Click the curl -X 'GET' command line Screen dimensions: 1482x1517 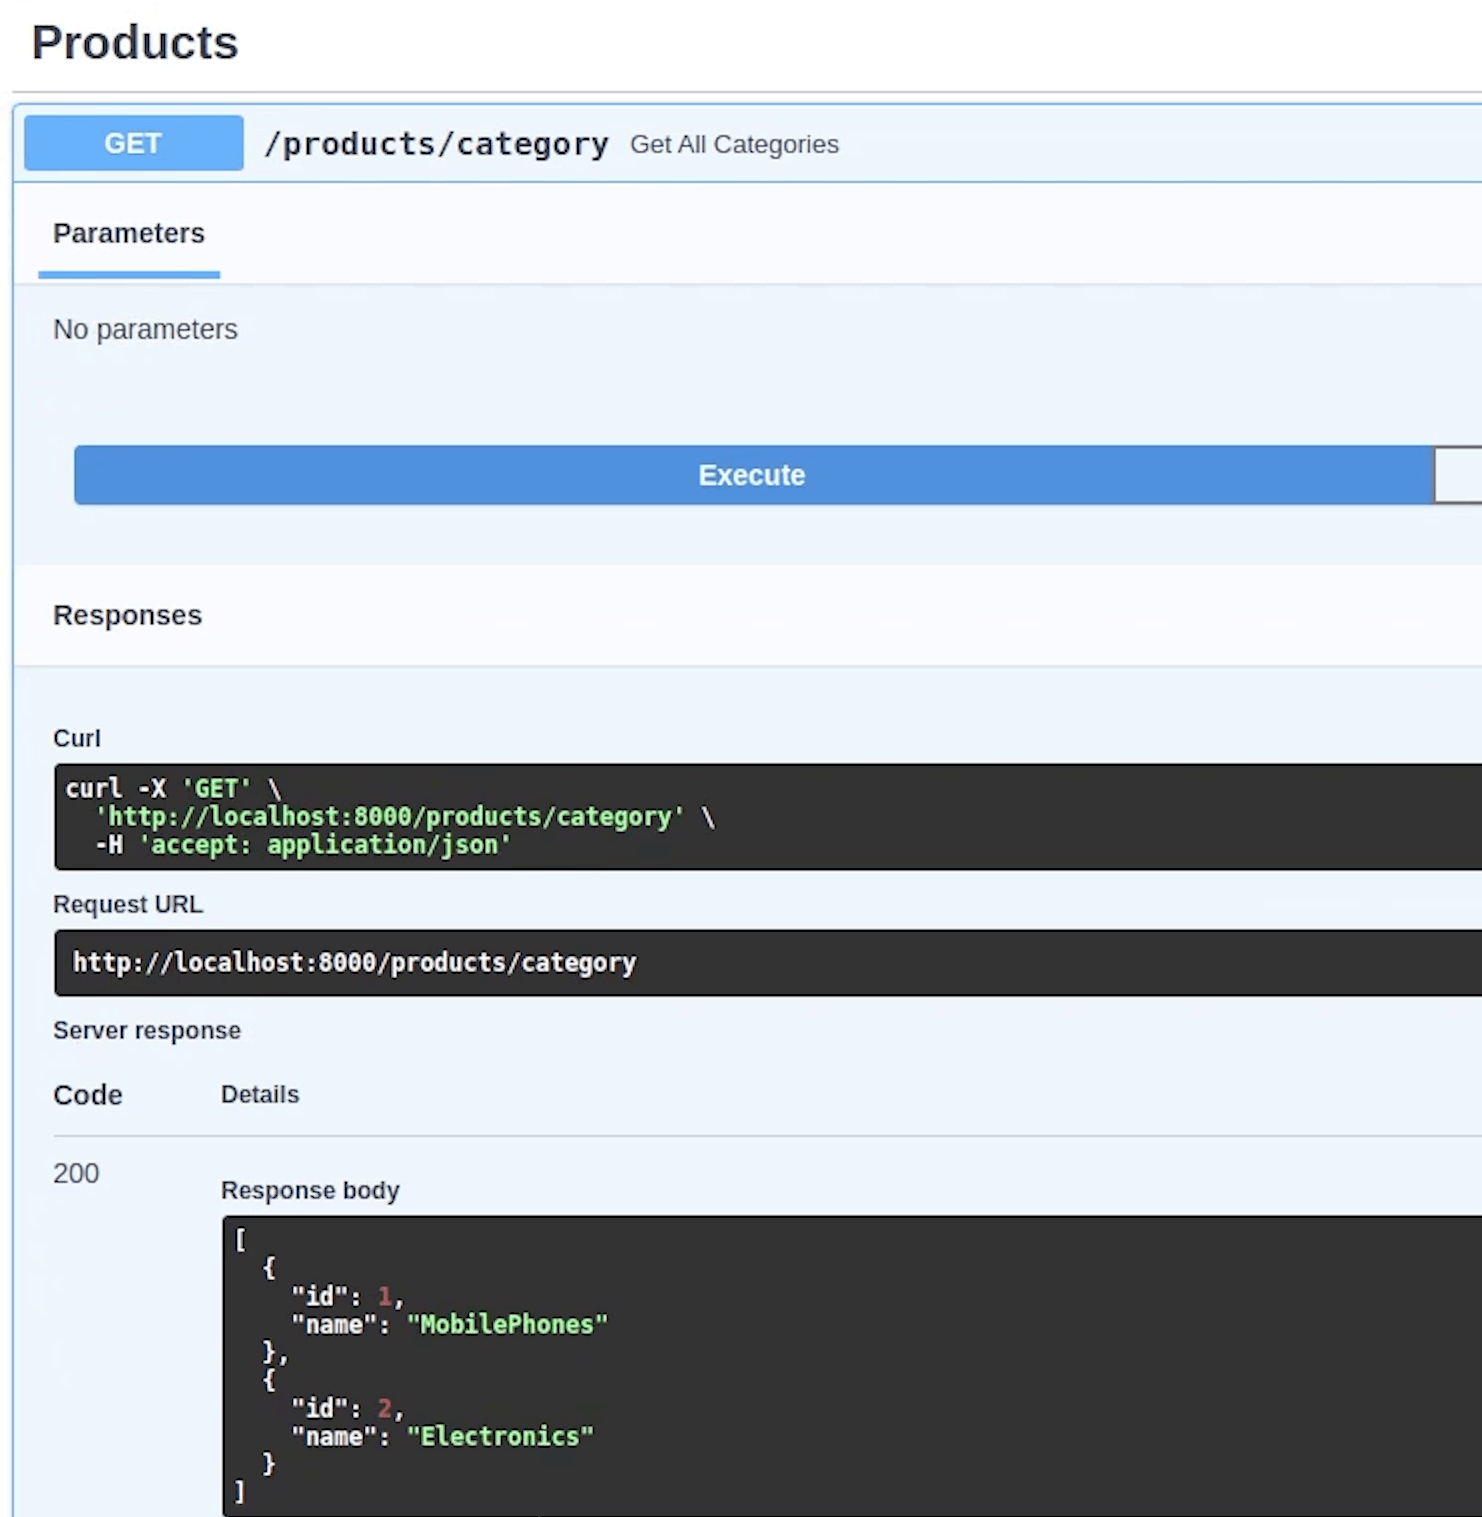(172, 789)
